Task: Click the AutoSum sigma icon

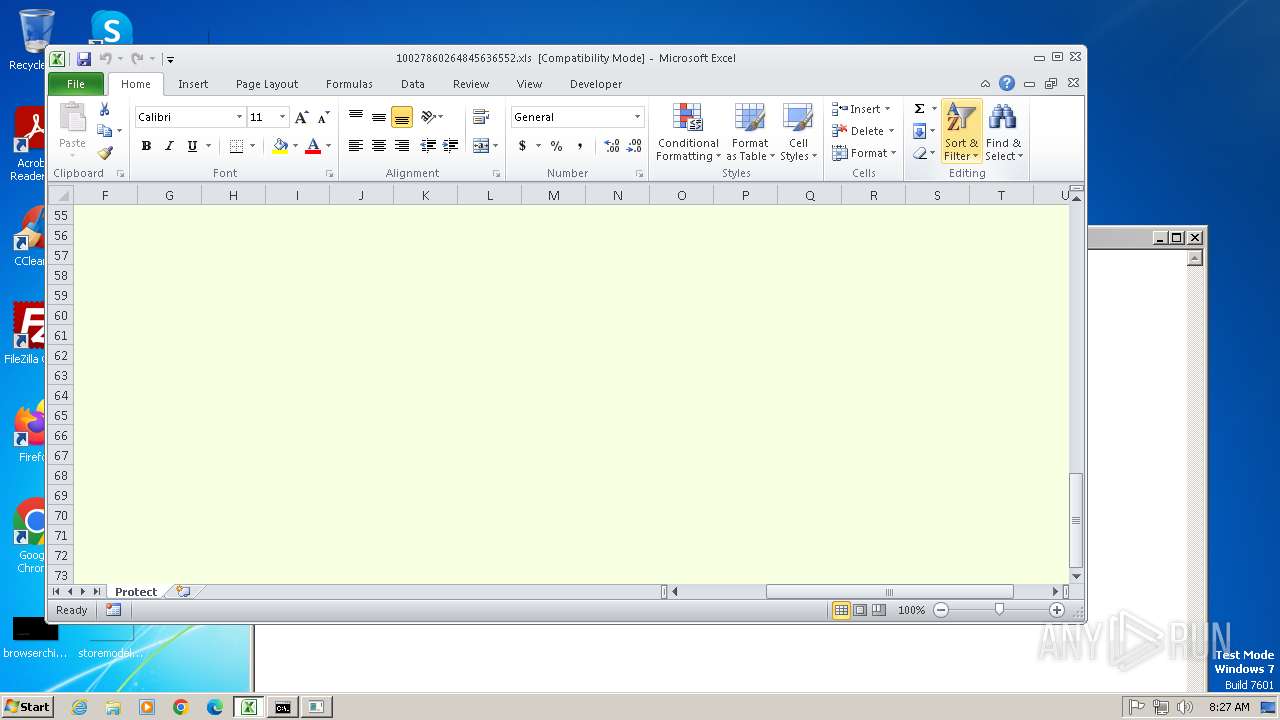Action: (x=919, y=109)
